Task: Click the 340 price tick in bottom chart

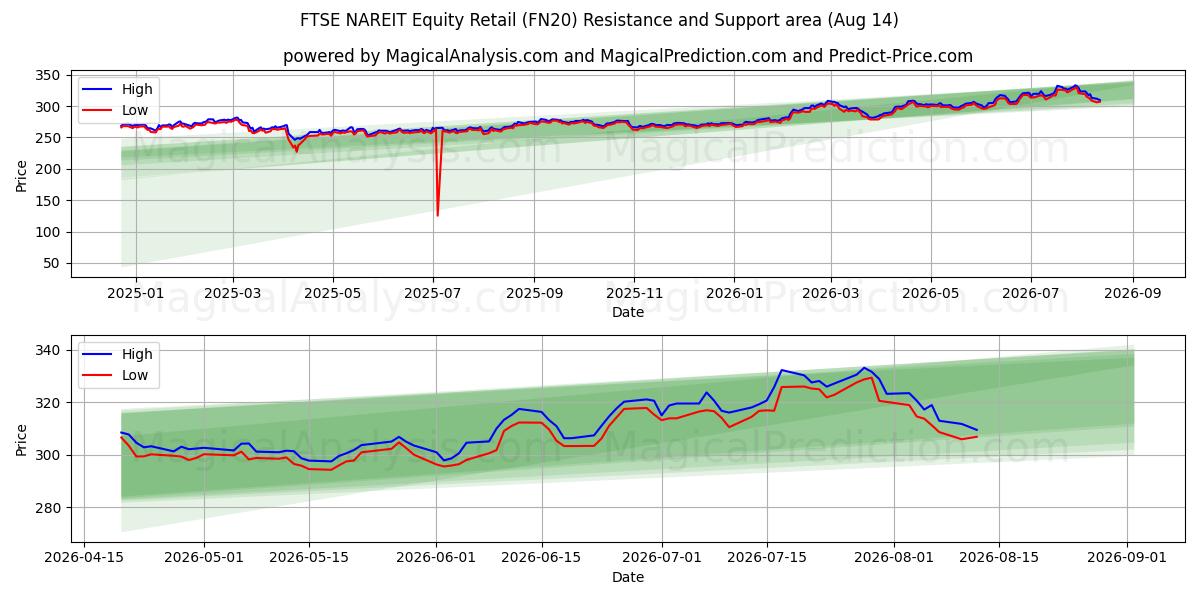Action: (50, 350)
